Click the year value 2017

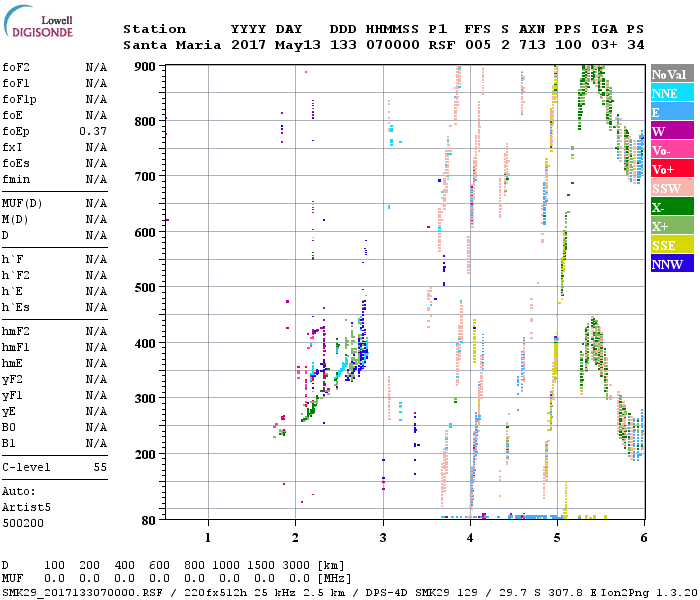pyautogui.click(x=248, y=46)
